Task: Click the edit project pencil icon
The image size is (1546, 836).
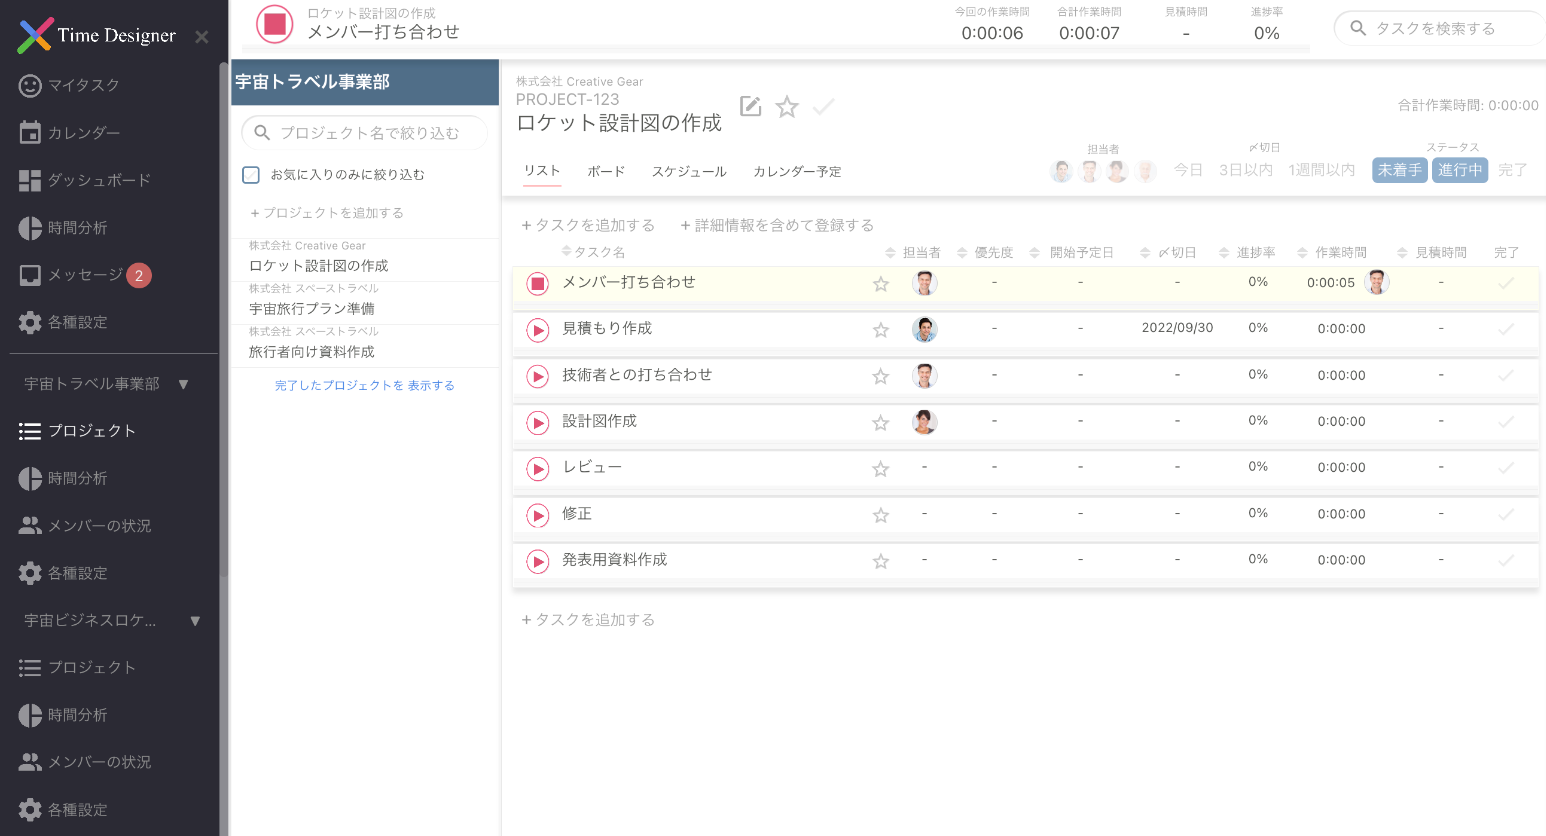Action: click(x=750, y=107)
